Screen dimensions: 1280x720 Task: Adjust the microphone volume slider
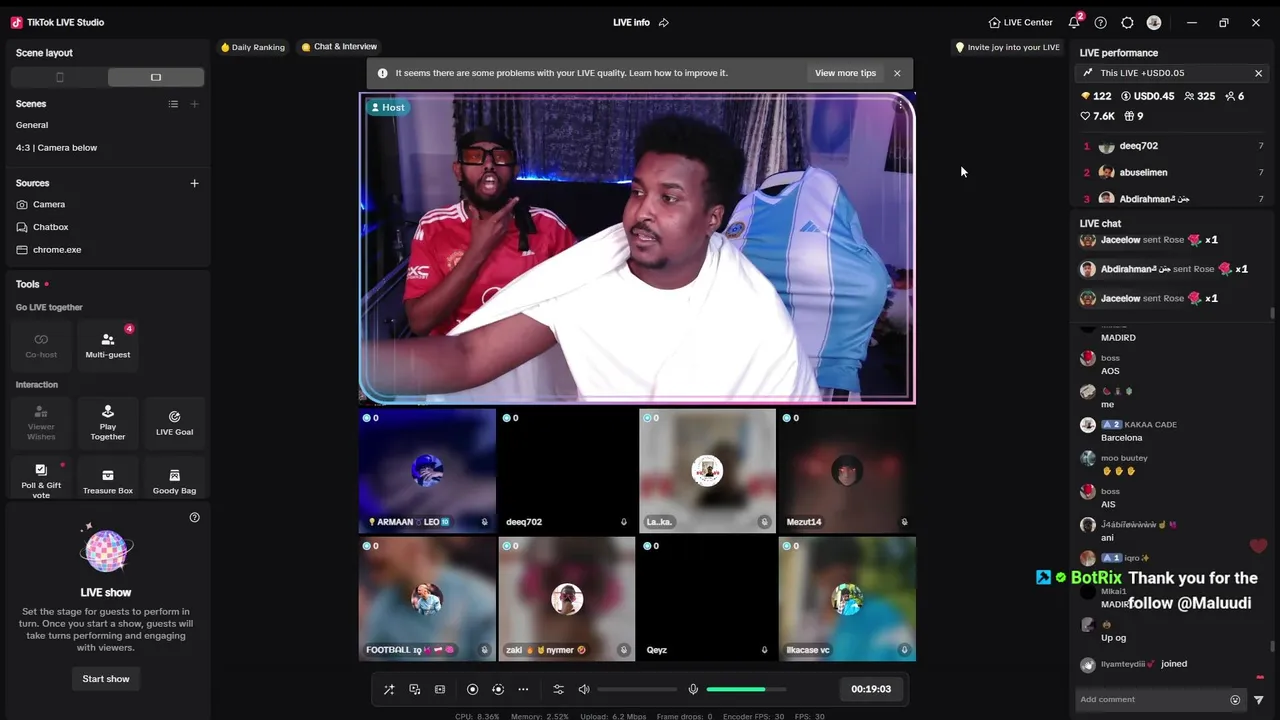pos(746,689)
